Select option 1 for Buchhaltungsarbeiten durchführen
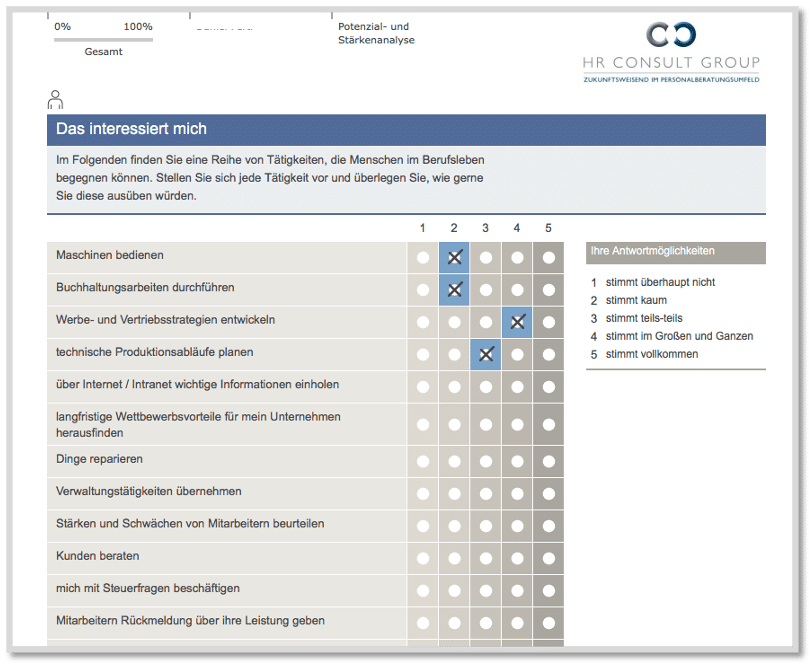 coord(423,290)
